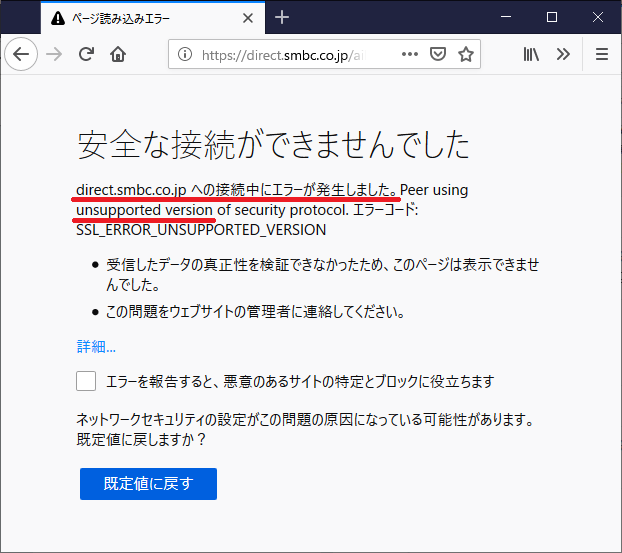
Task: Click the 既定値に戻す button
Action: [148, 484]
